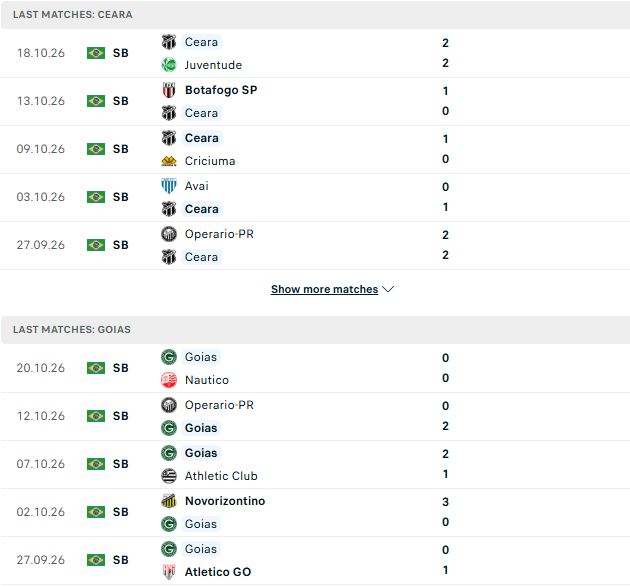The image size is (630, 587).
Task: Click Ceara name in the Operario-PR match
Action: (x=201, y=257)
